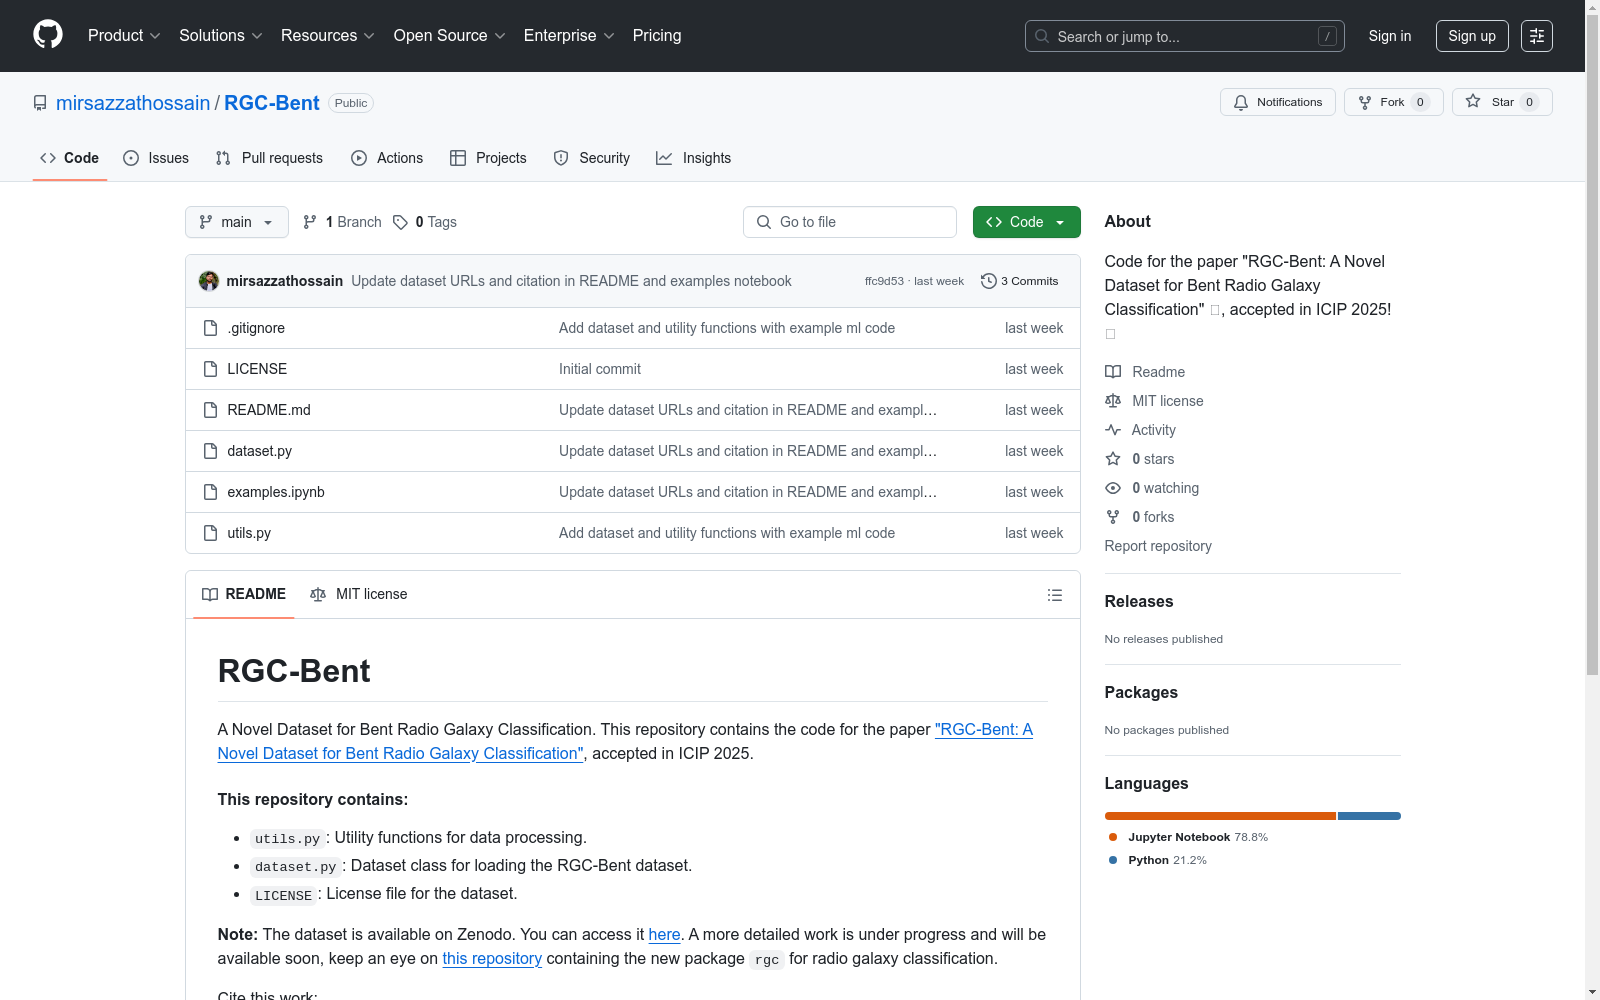Open the mirsazzathossain owner profile link

[133, 103]
